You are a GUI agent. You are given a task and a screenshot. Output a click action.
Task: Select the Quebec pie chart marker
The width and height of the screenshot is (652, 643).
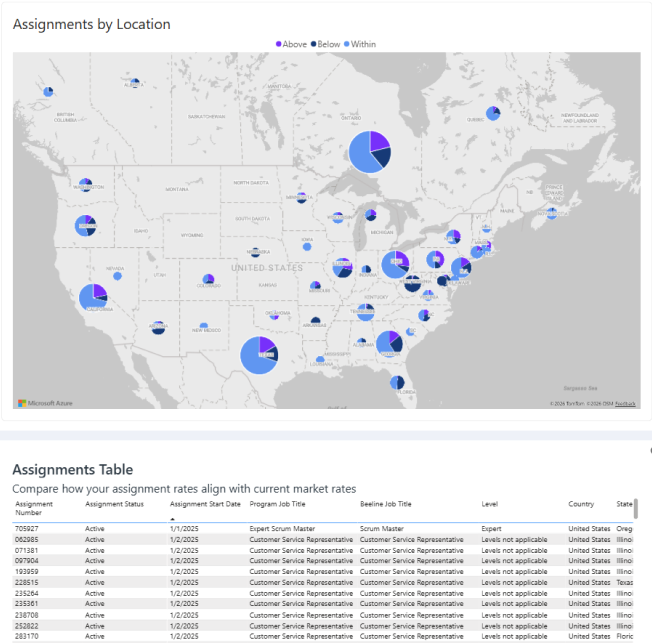[493, 113]
